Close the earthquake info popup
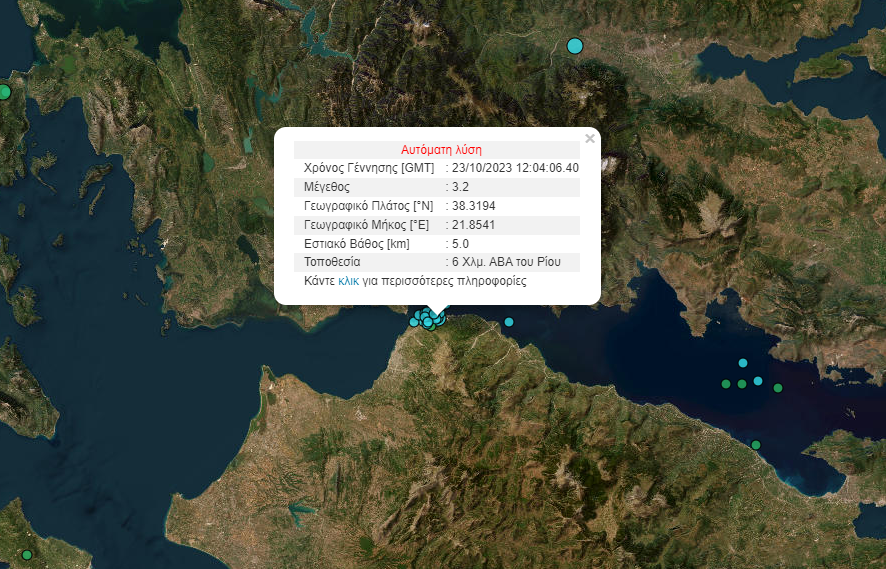Viewport: 886px width, 569px height. 590,139
